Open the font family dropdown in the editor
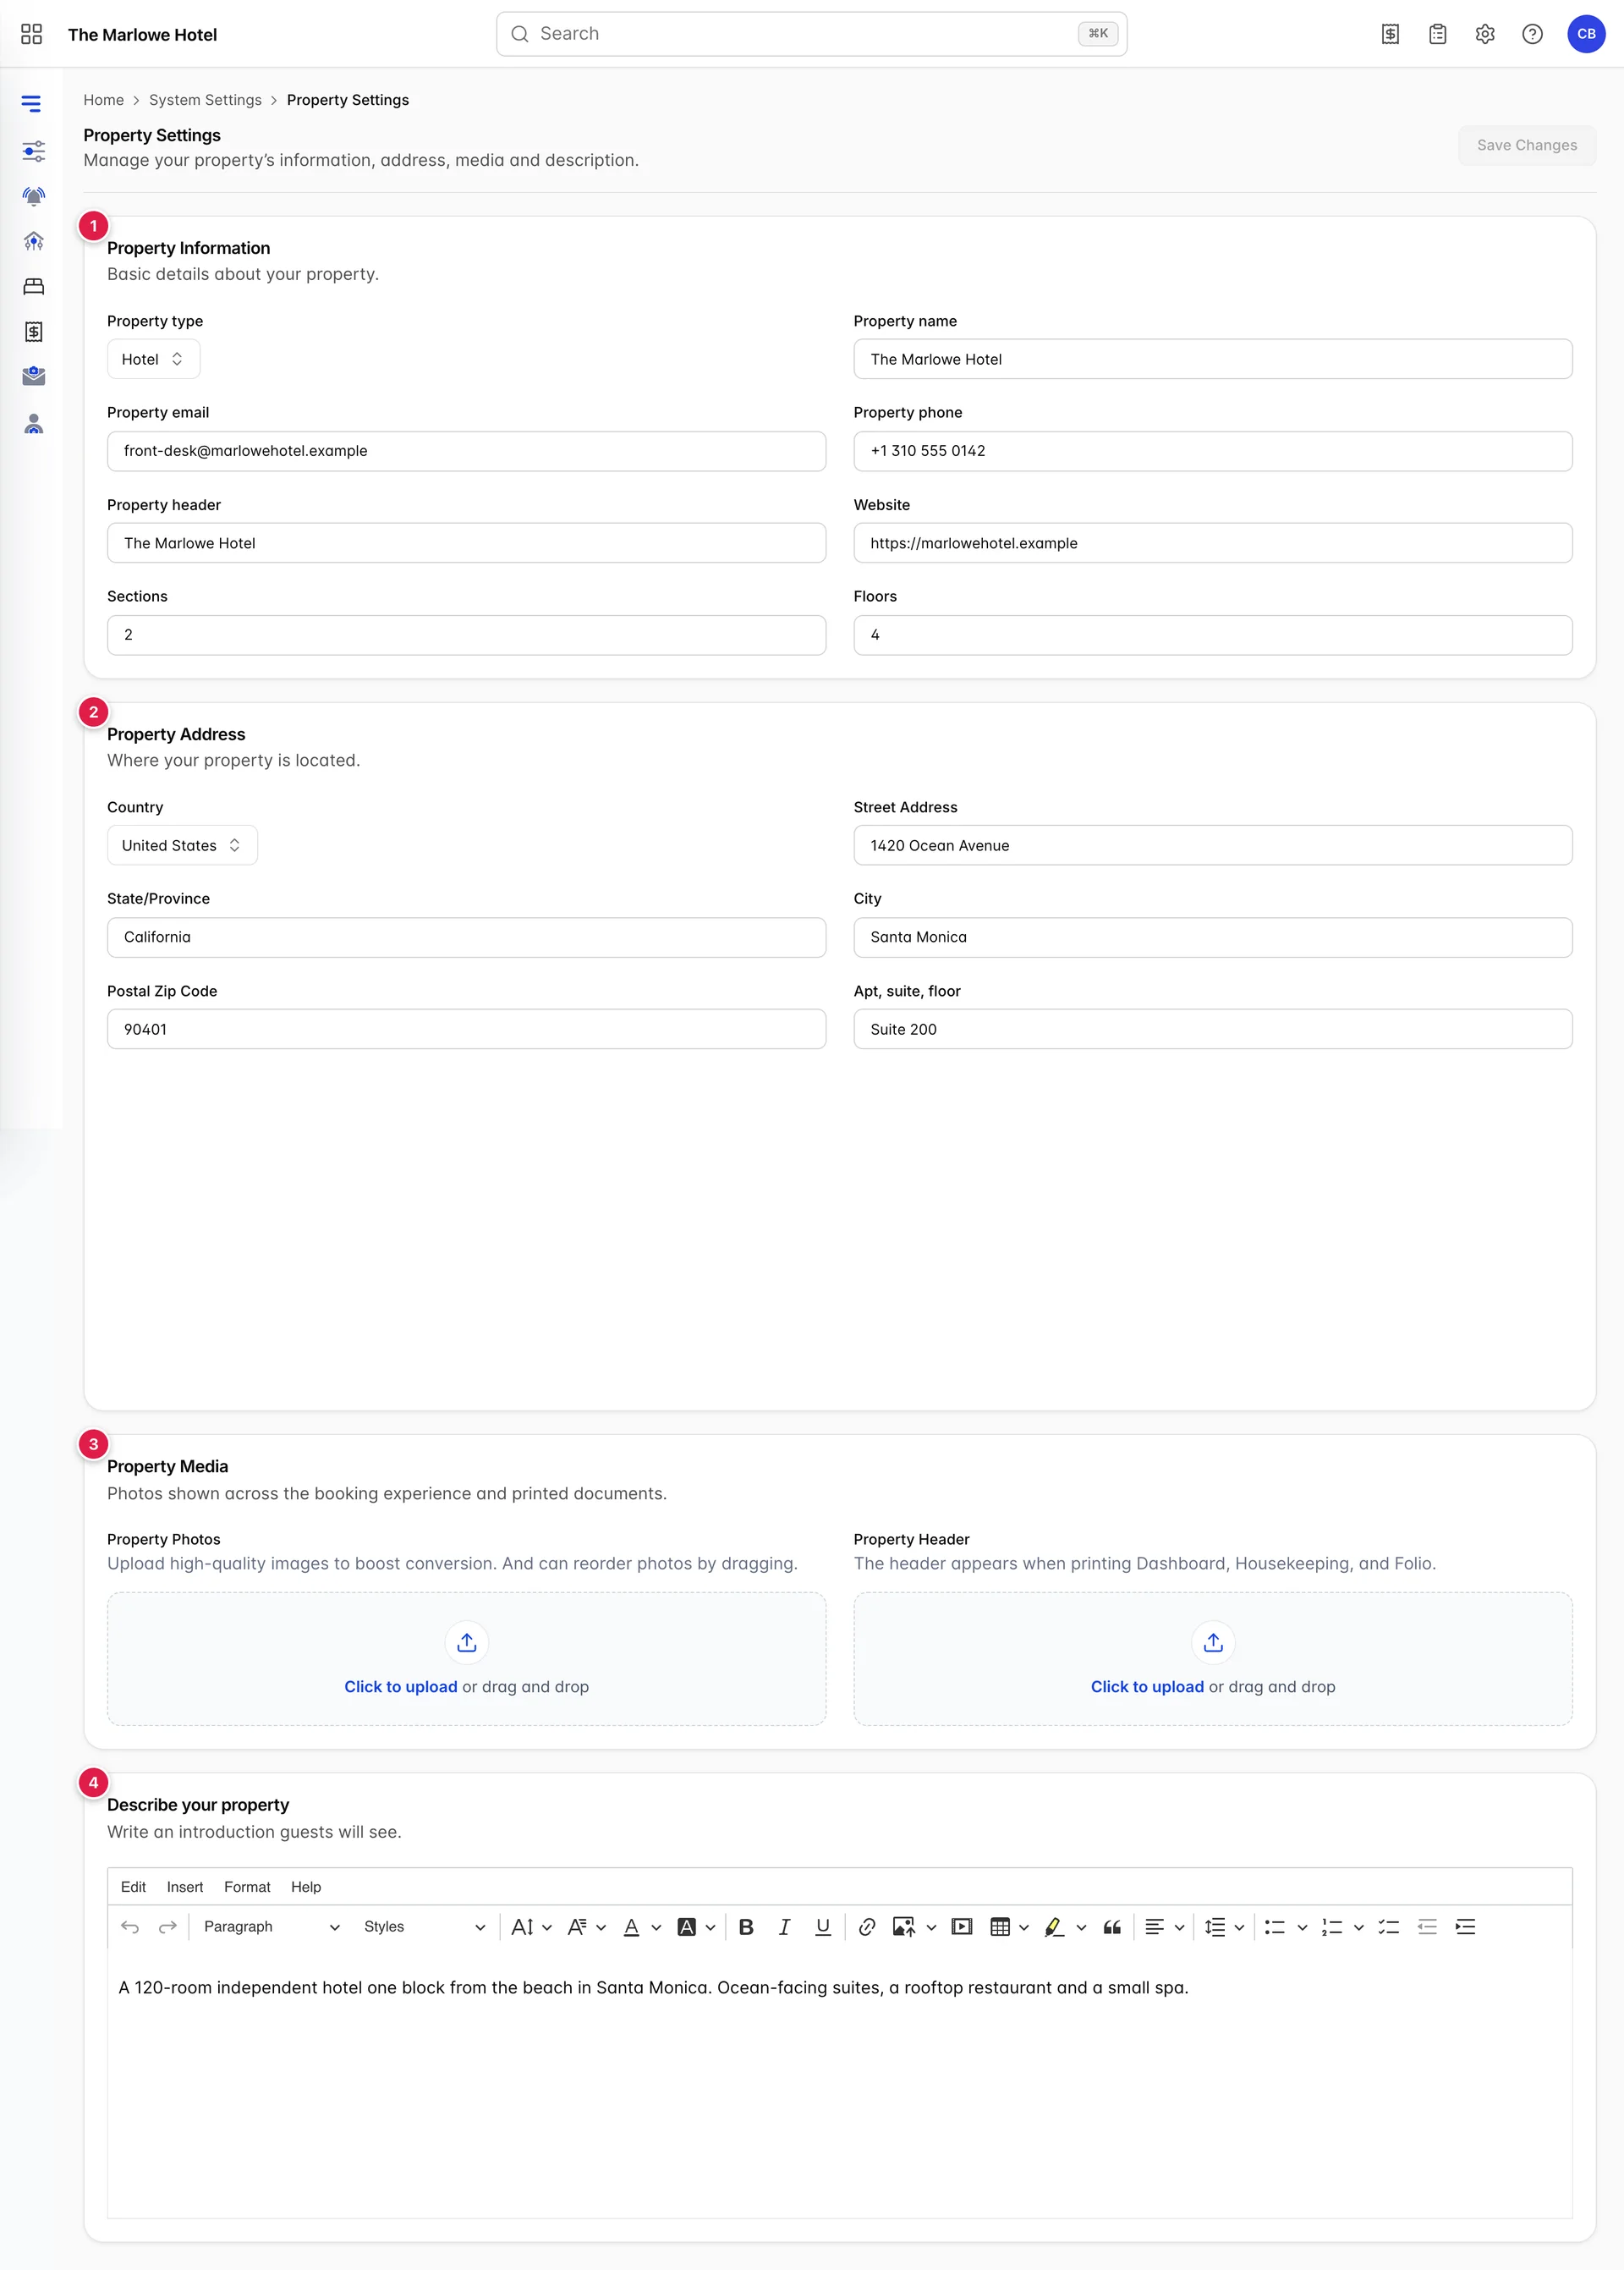The height and width of the screenshot is (2270, 1624). click(x=586, y=1927)
